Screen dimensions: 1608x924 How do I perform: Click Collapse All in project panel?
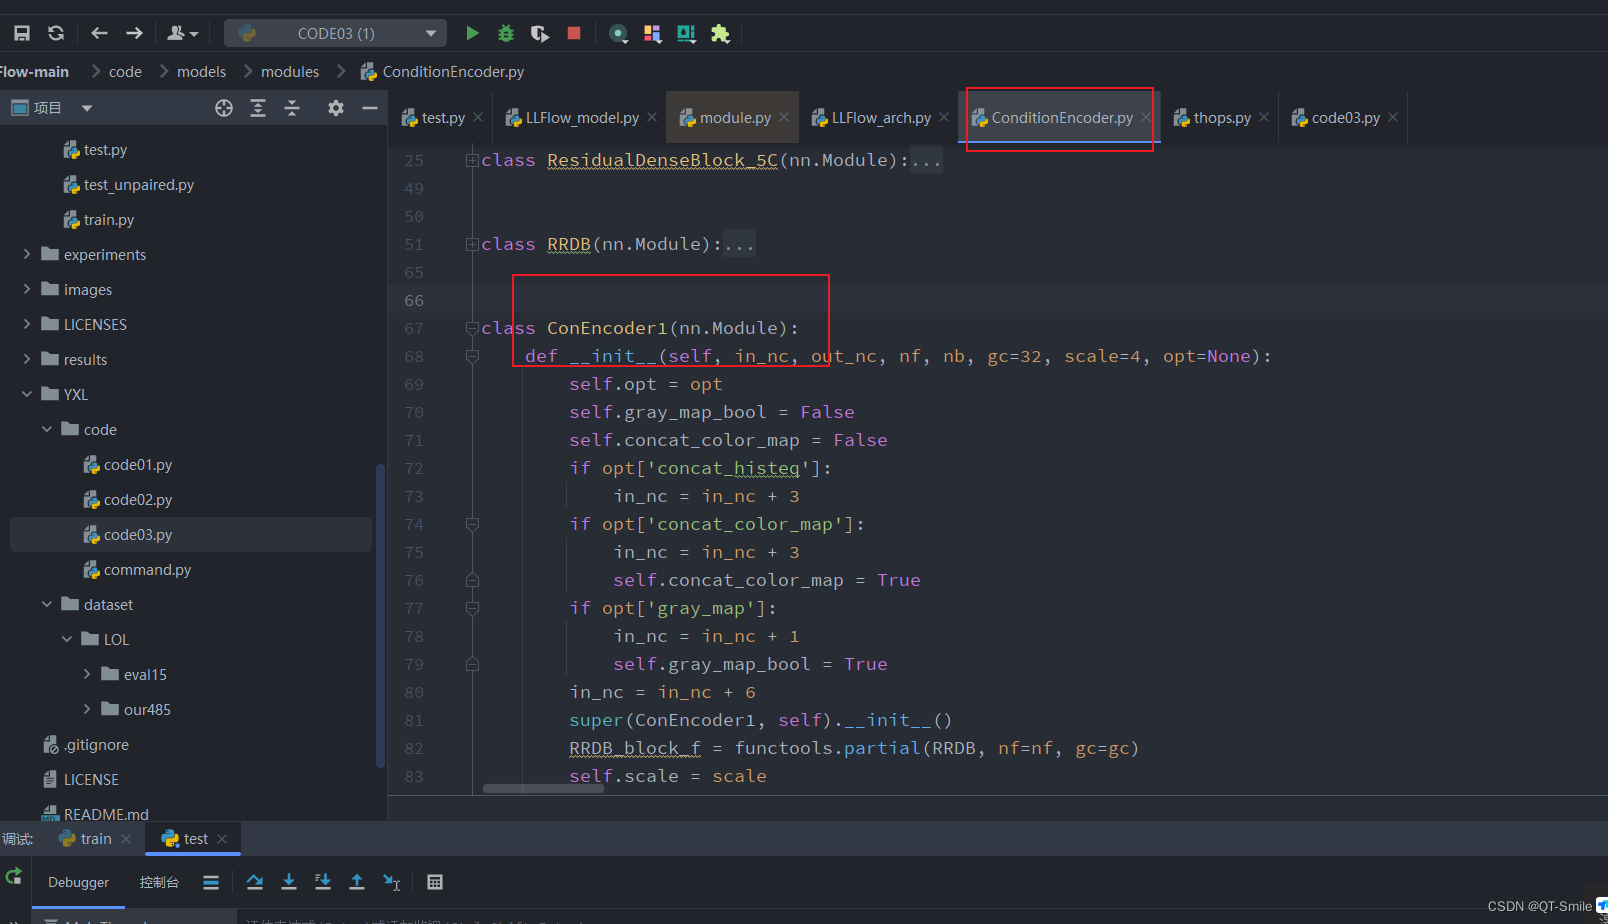[292, 108]
